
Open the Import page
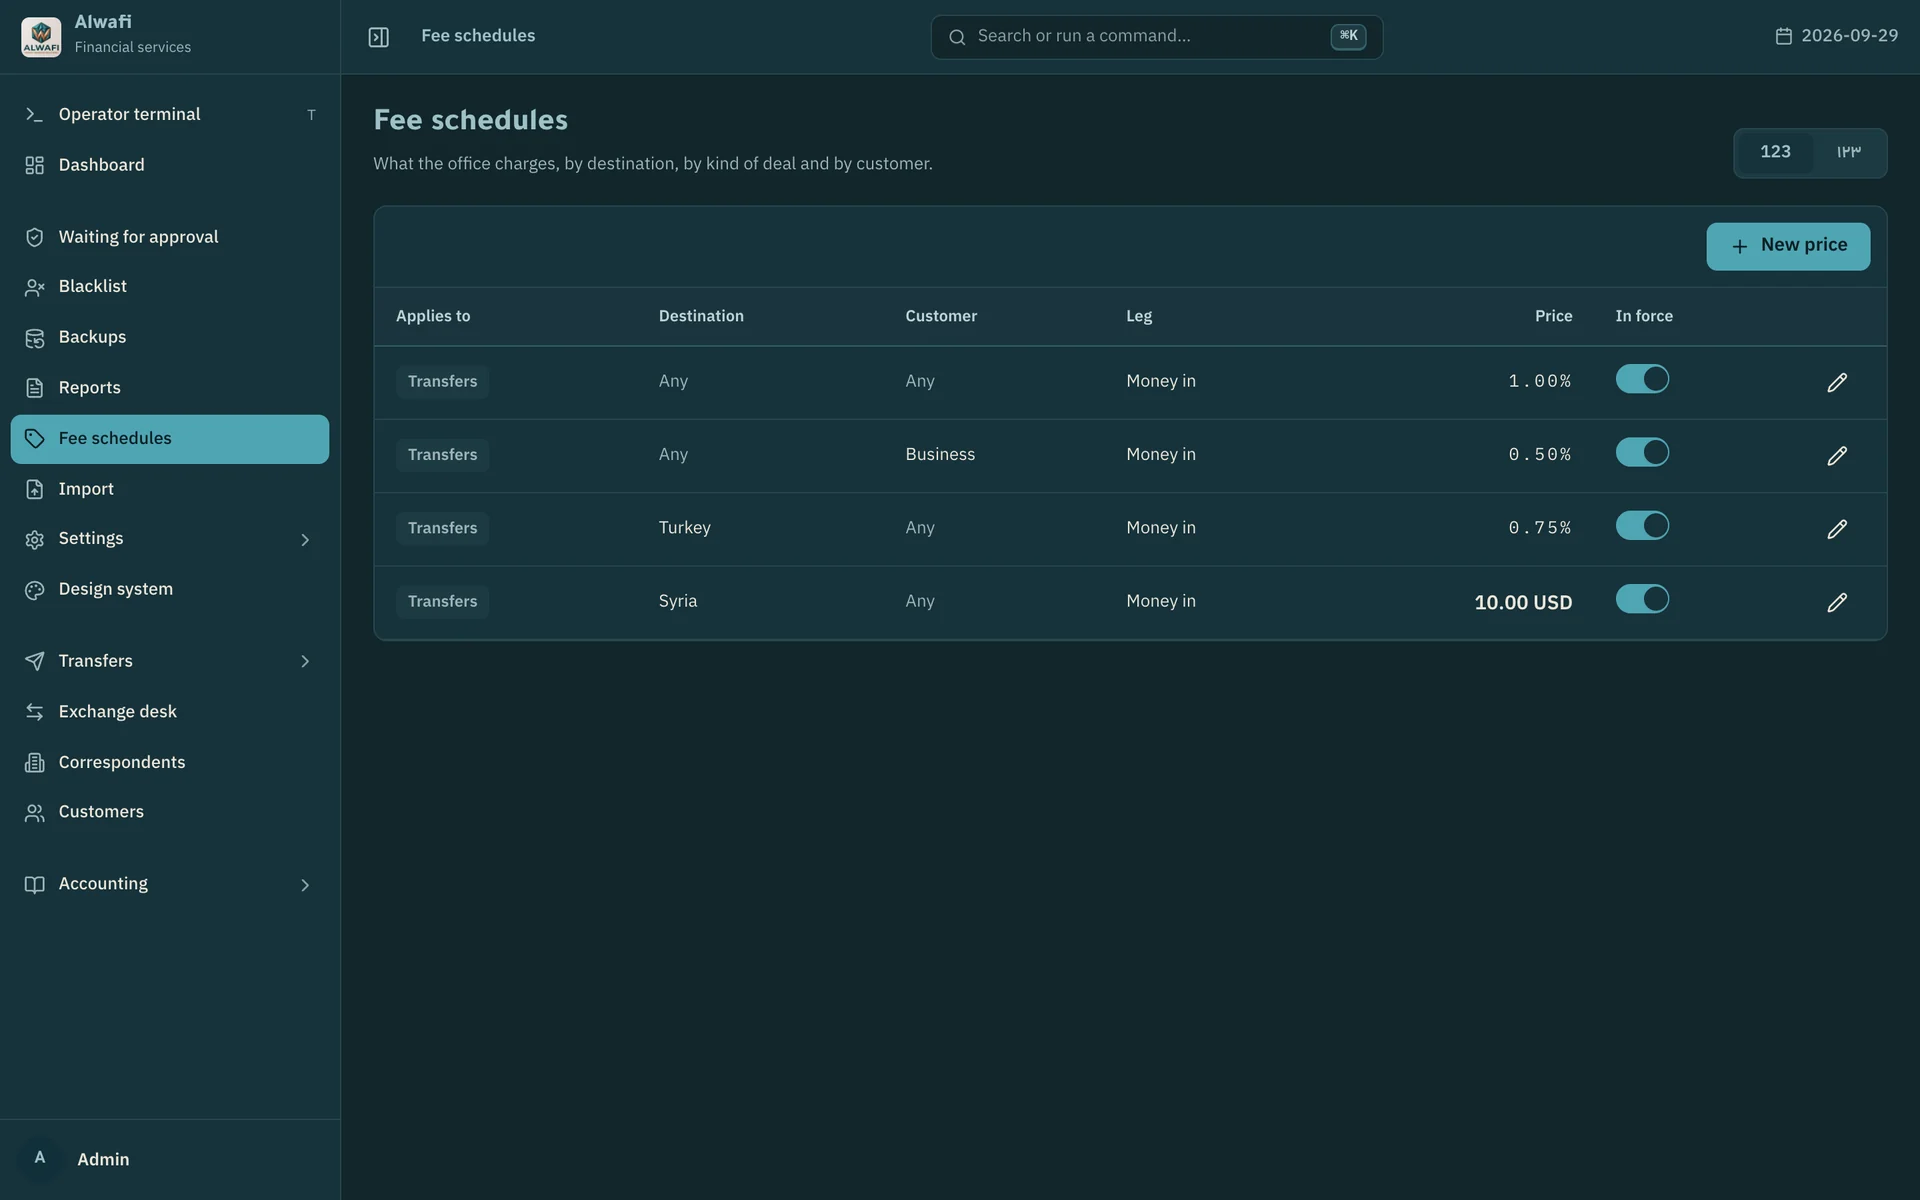click(170, 489)
